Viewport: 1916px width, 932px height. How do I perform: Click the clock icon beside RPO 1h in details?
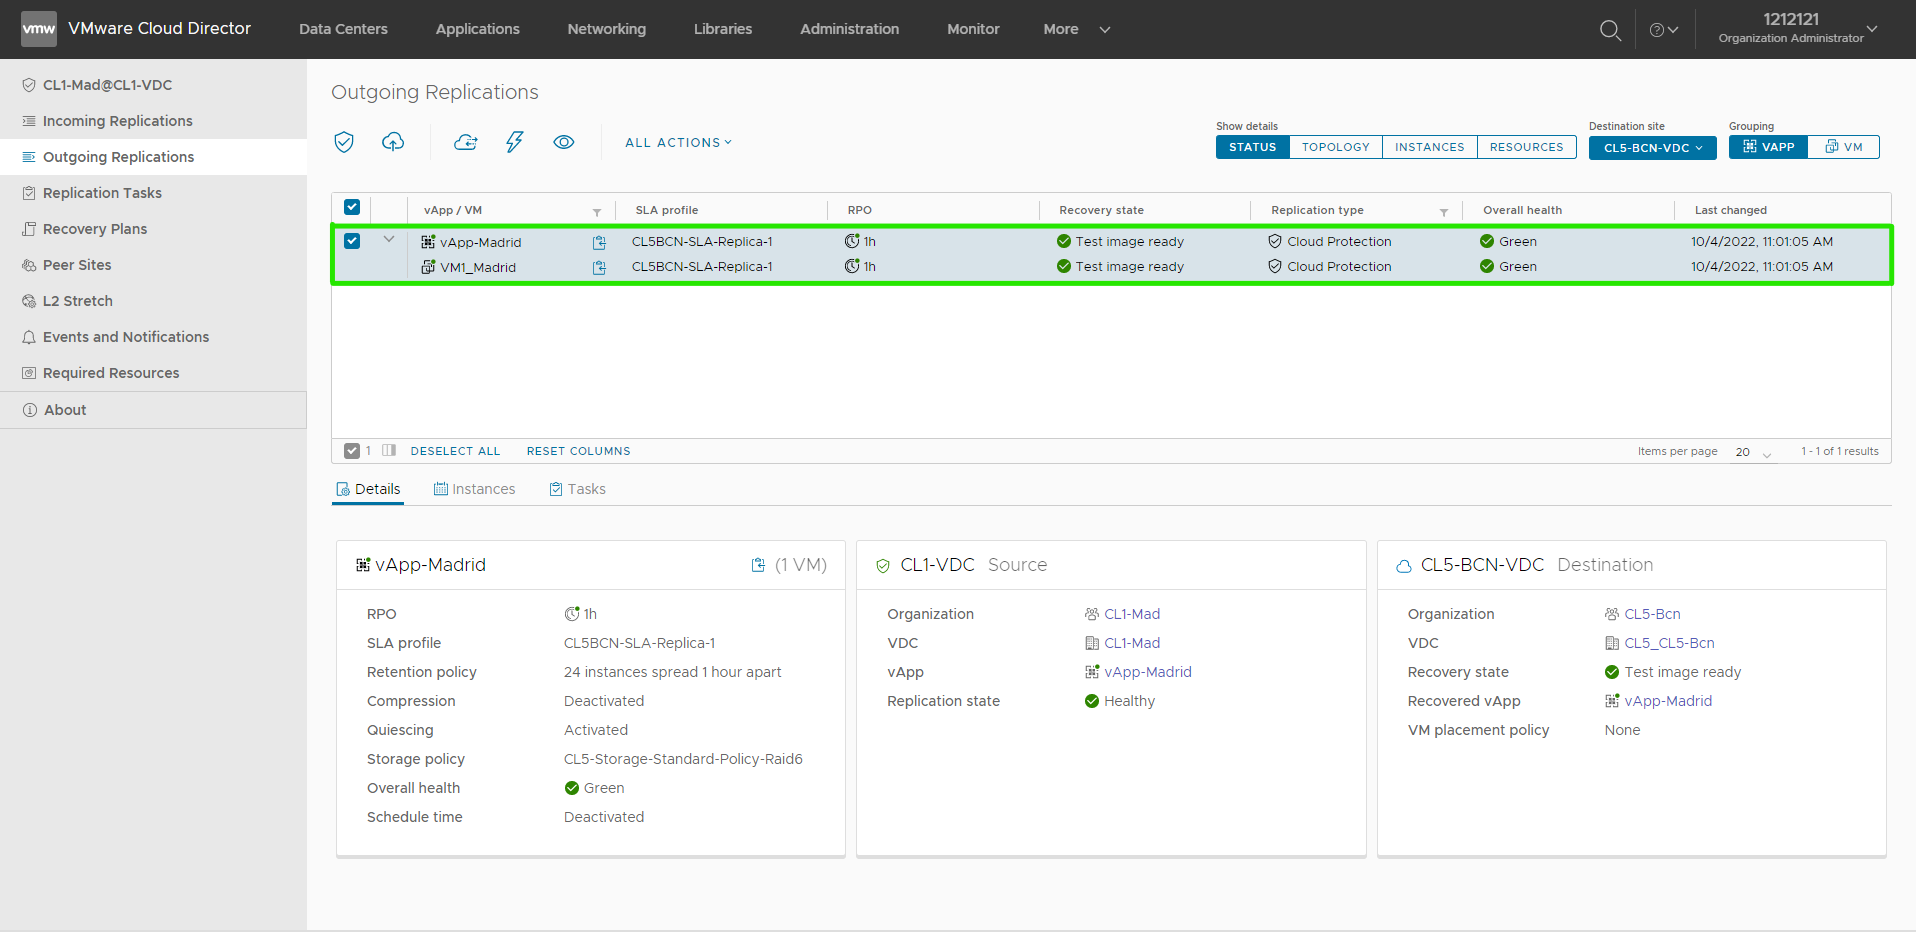click(572, 614)
